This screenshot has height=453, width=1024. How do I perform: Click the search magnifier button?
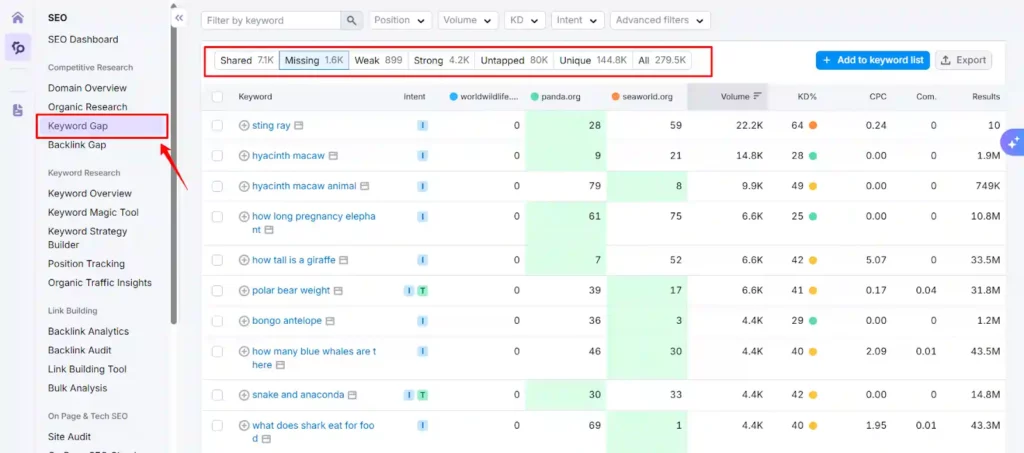tap(351, 20)
